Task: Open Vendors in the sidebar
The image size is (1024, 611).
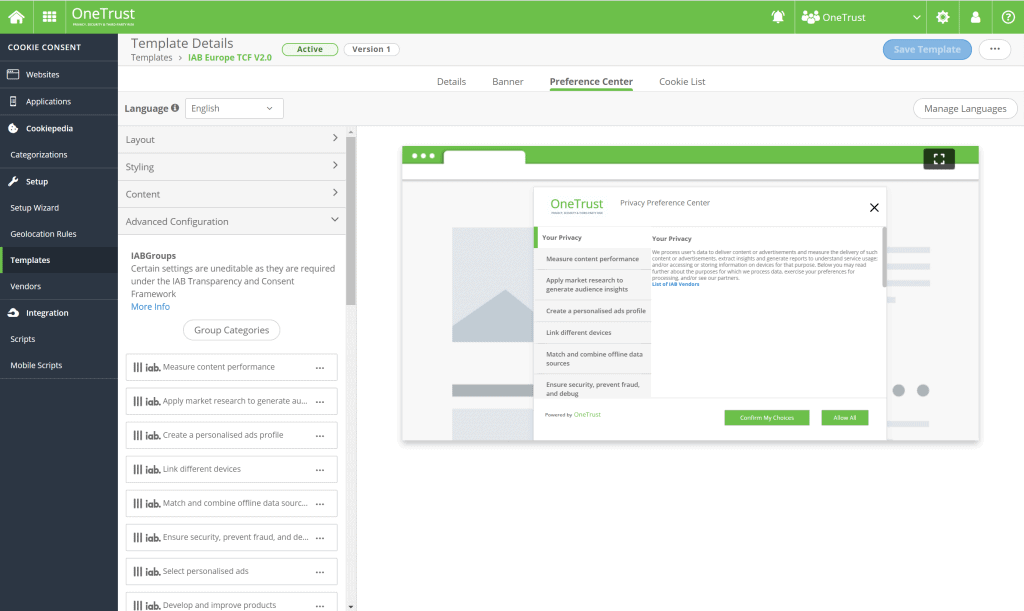Action: pos(59,286)
